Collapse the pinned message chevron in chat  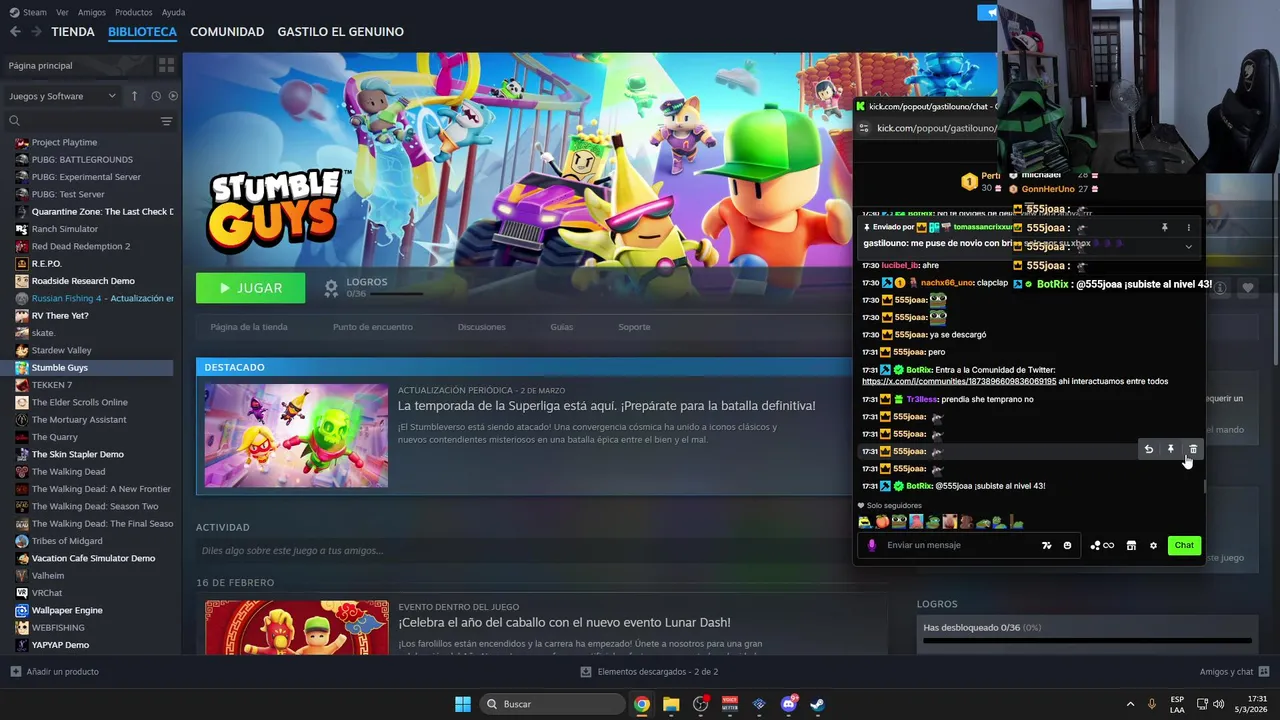[x=1188, y=246]
